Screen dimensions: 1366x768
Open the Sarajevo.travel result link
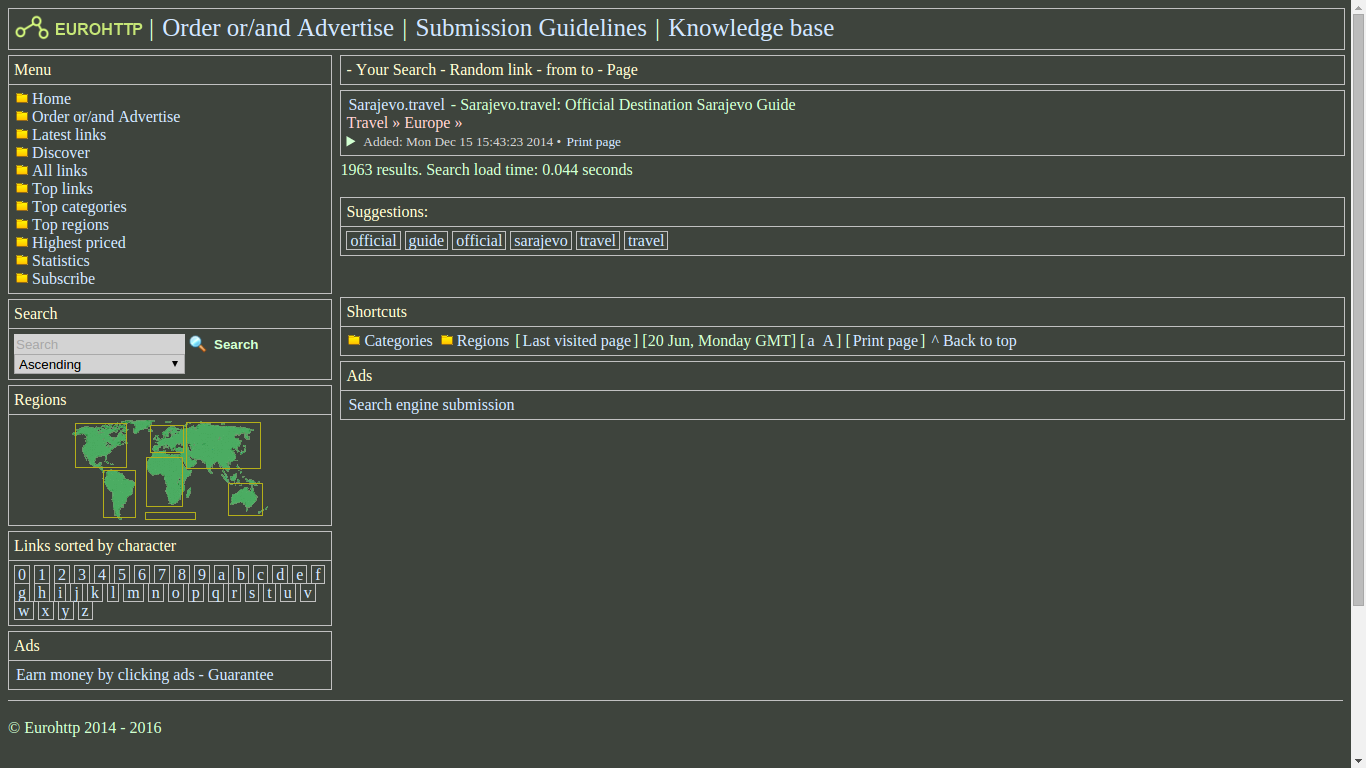[397, 104]
